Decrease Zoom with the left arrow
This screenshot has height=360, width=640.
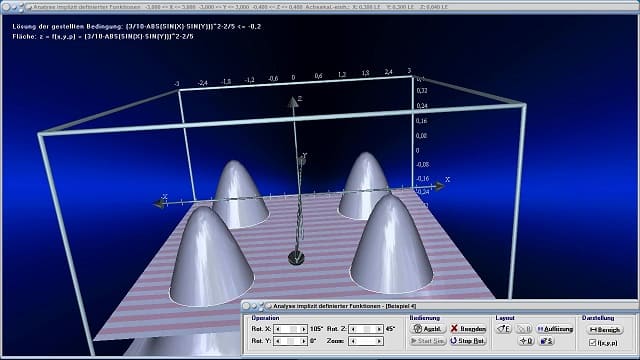pyautogui.click(x=353, y=341)
